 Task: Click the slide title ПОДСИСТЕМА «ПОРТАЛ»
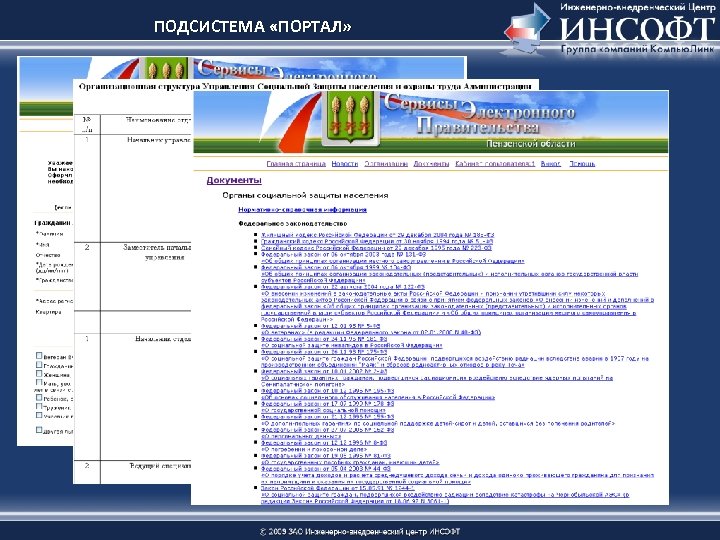(253, 26)
